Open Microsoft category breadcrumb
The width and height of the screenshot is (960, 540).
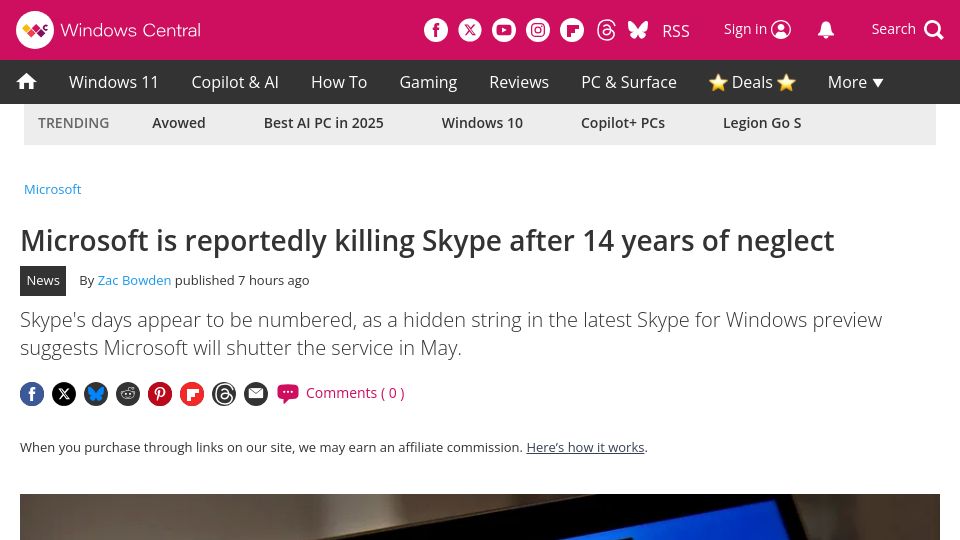[x=53, y=189]
